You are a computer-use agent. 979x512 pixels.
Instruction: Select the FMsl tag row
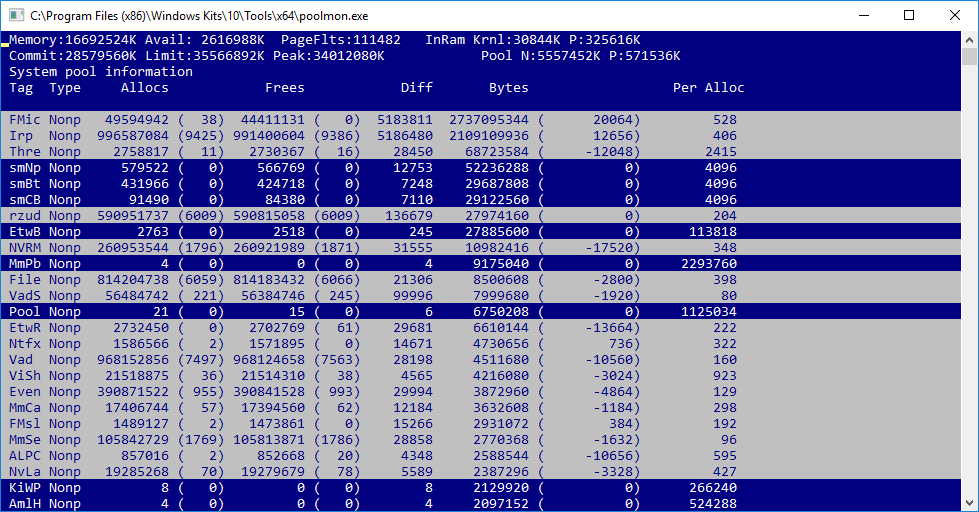[481, 424]
